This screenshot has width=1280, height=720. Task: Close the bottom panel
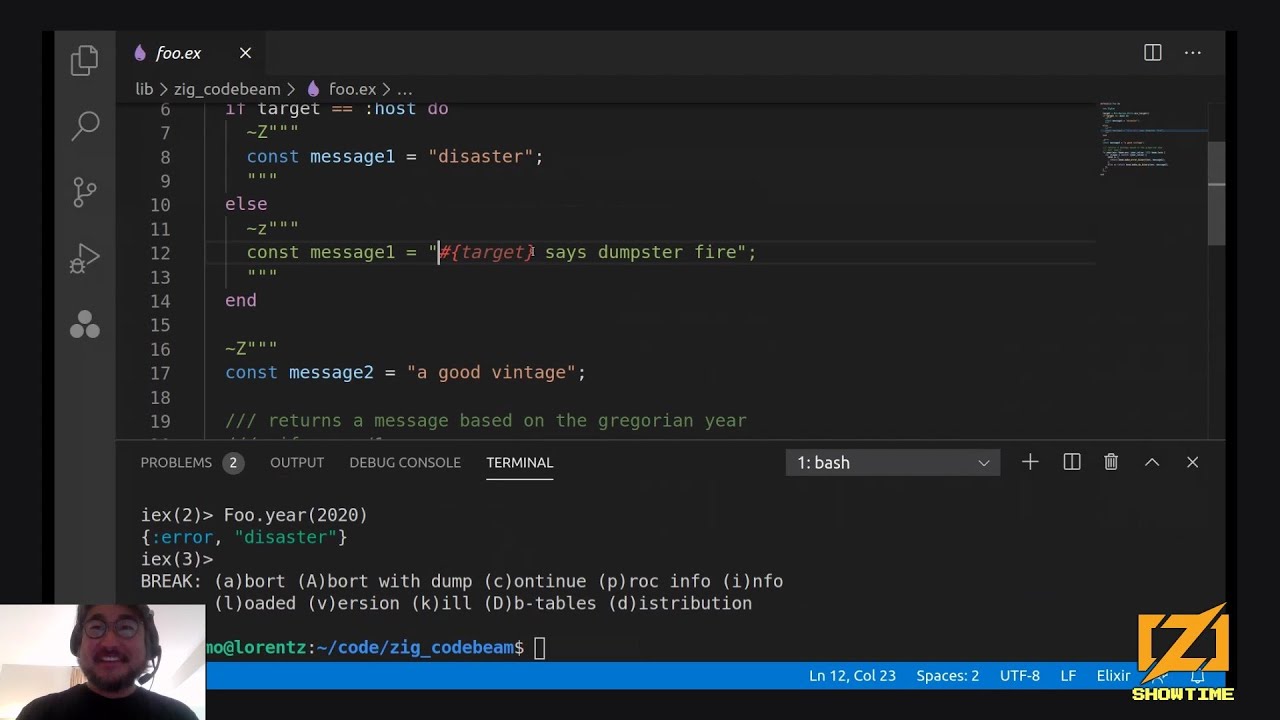tap(1192, 462)
